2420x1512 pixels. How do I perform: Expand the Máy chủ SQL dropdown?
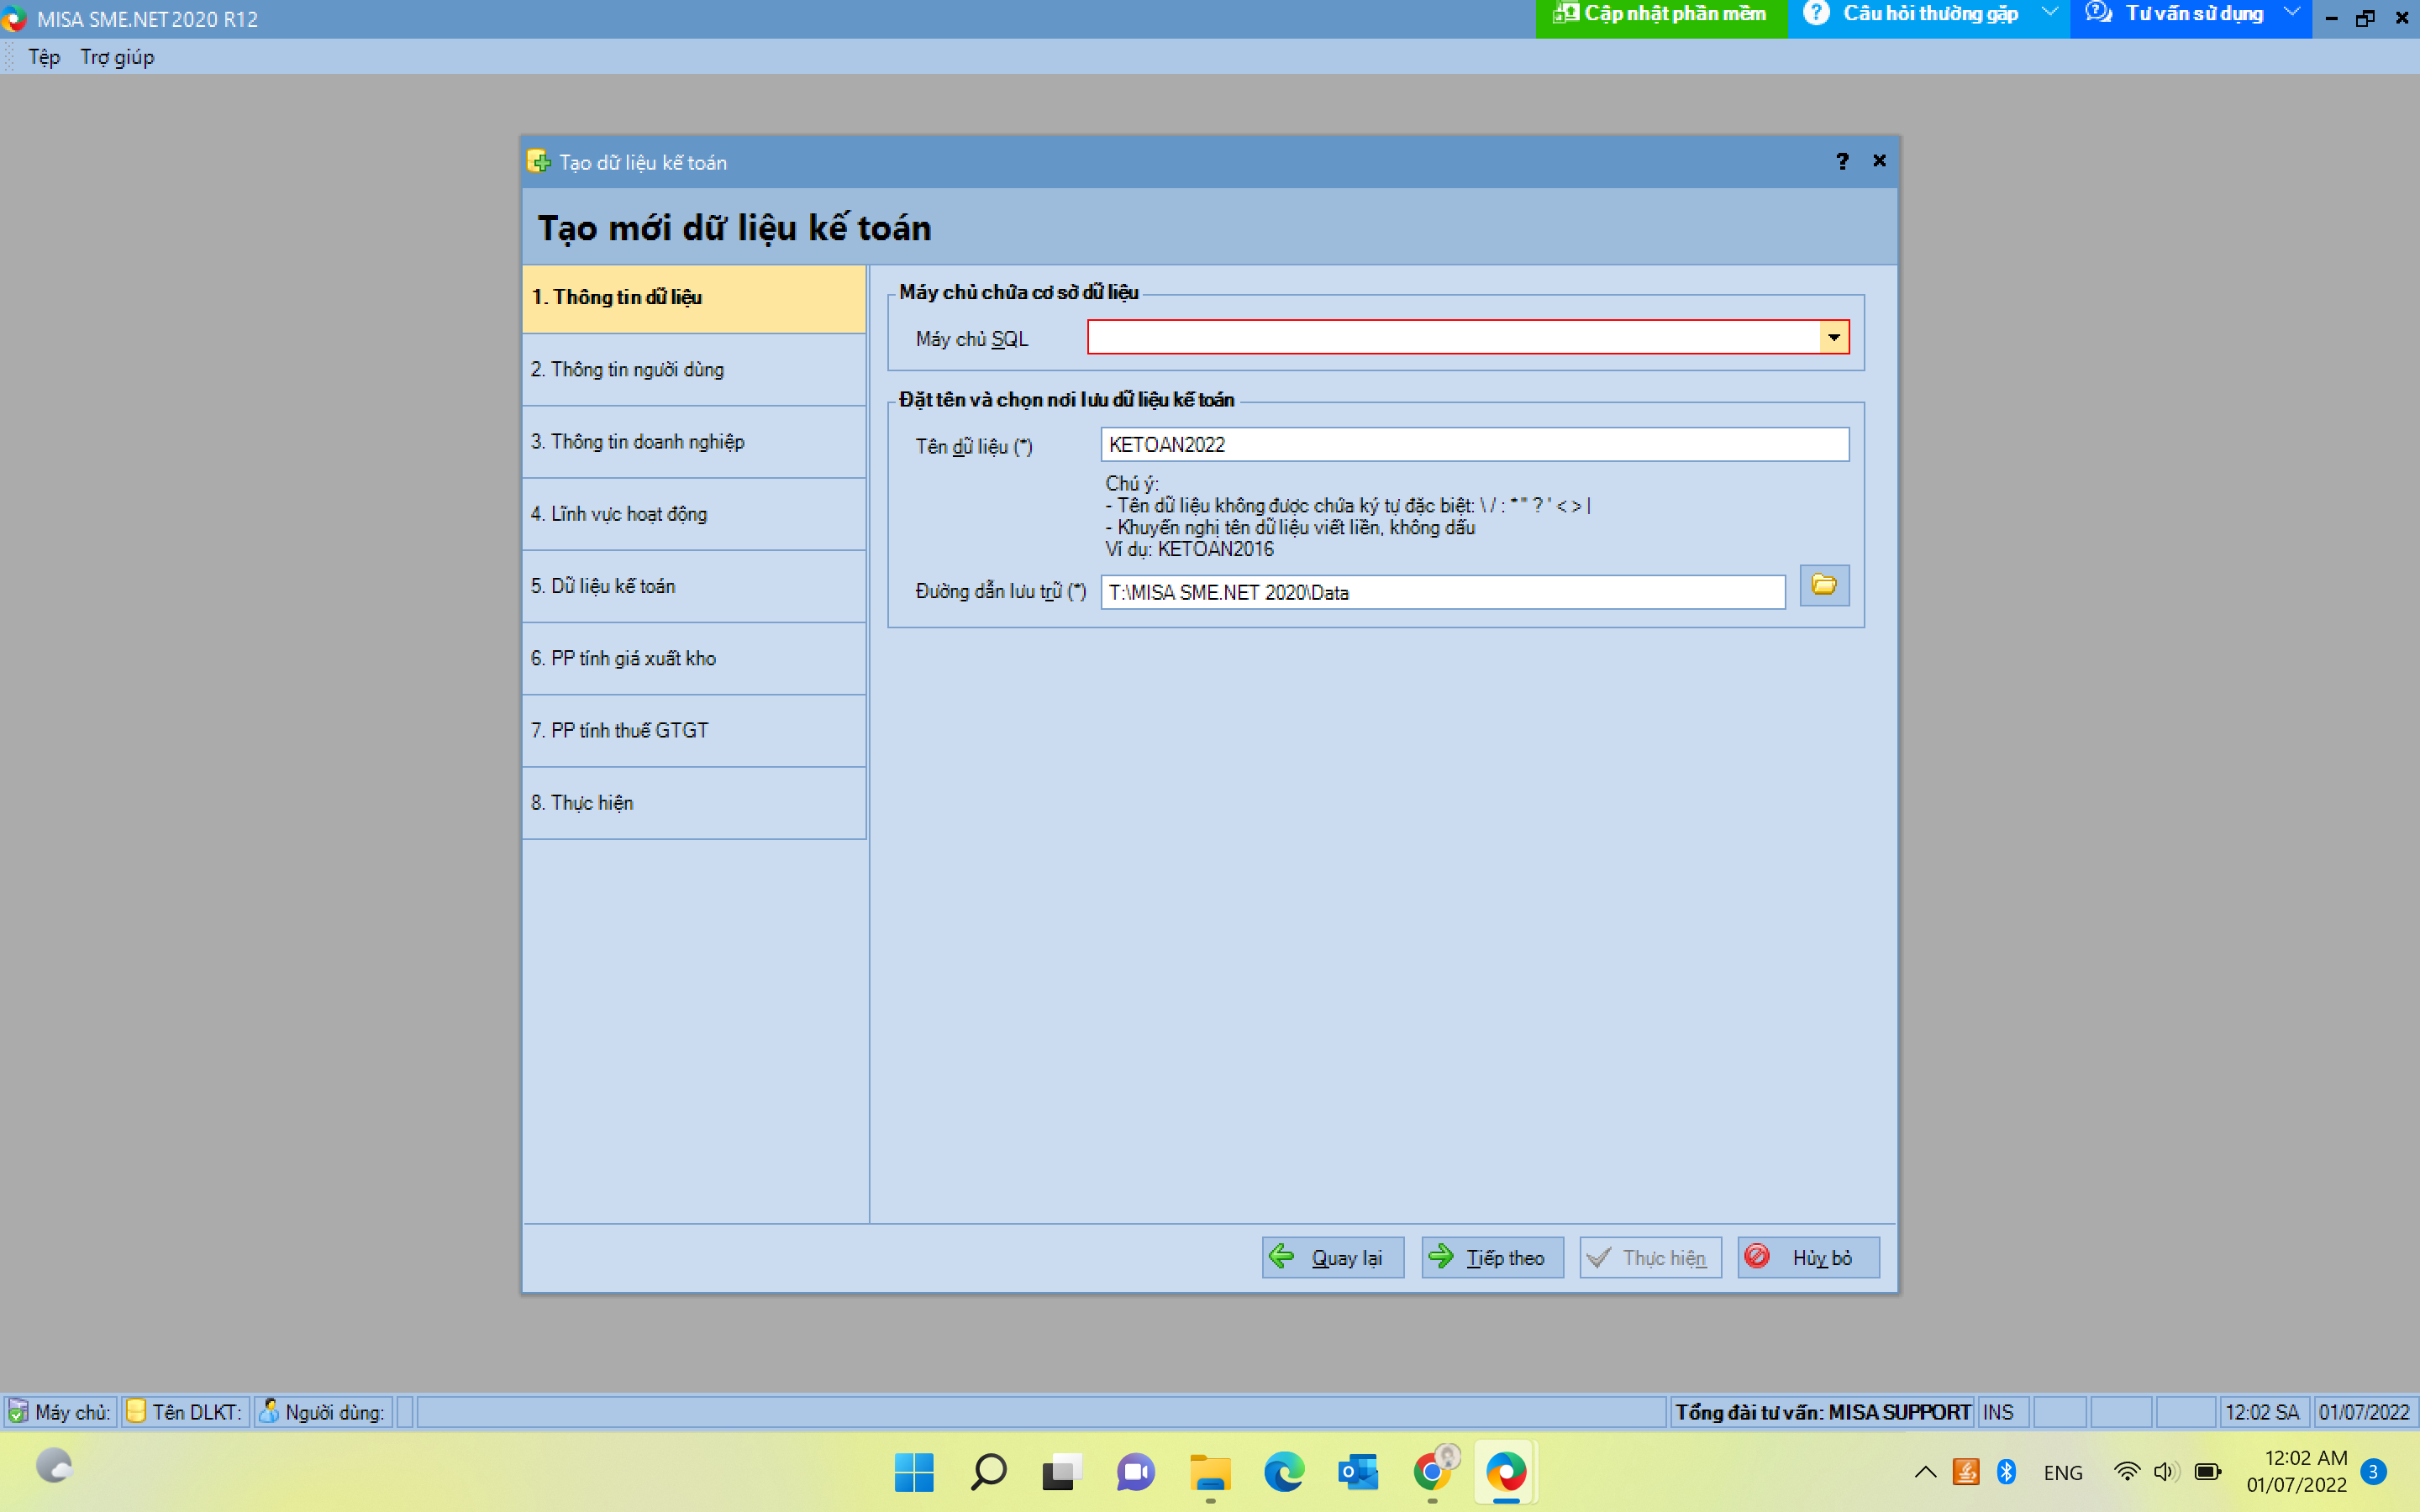[x=1834, y=337]
